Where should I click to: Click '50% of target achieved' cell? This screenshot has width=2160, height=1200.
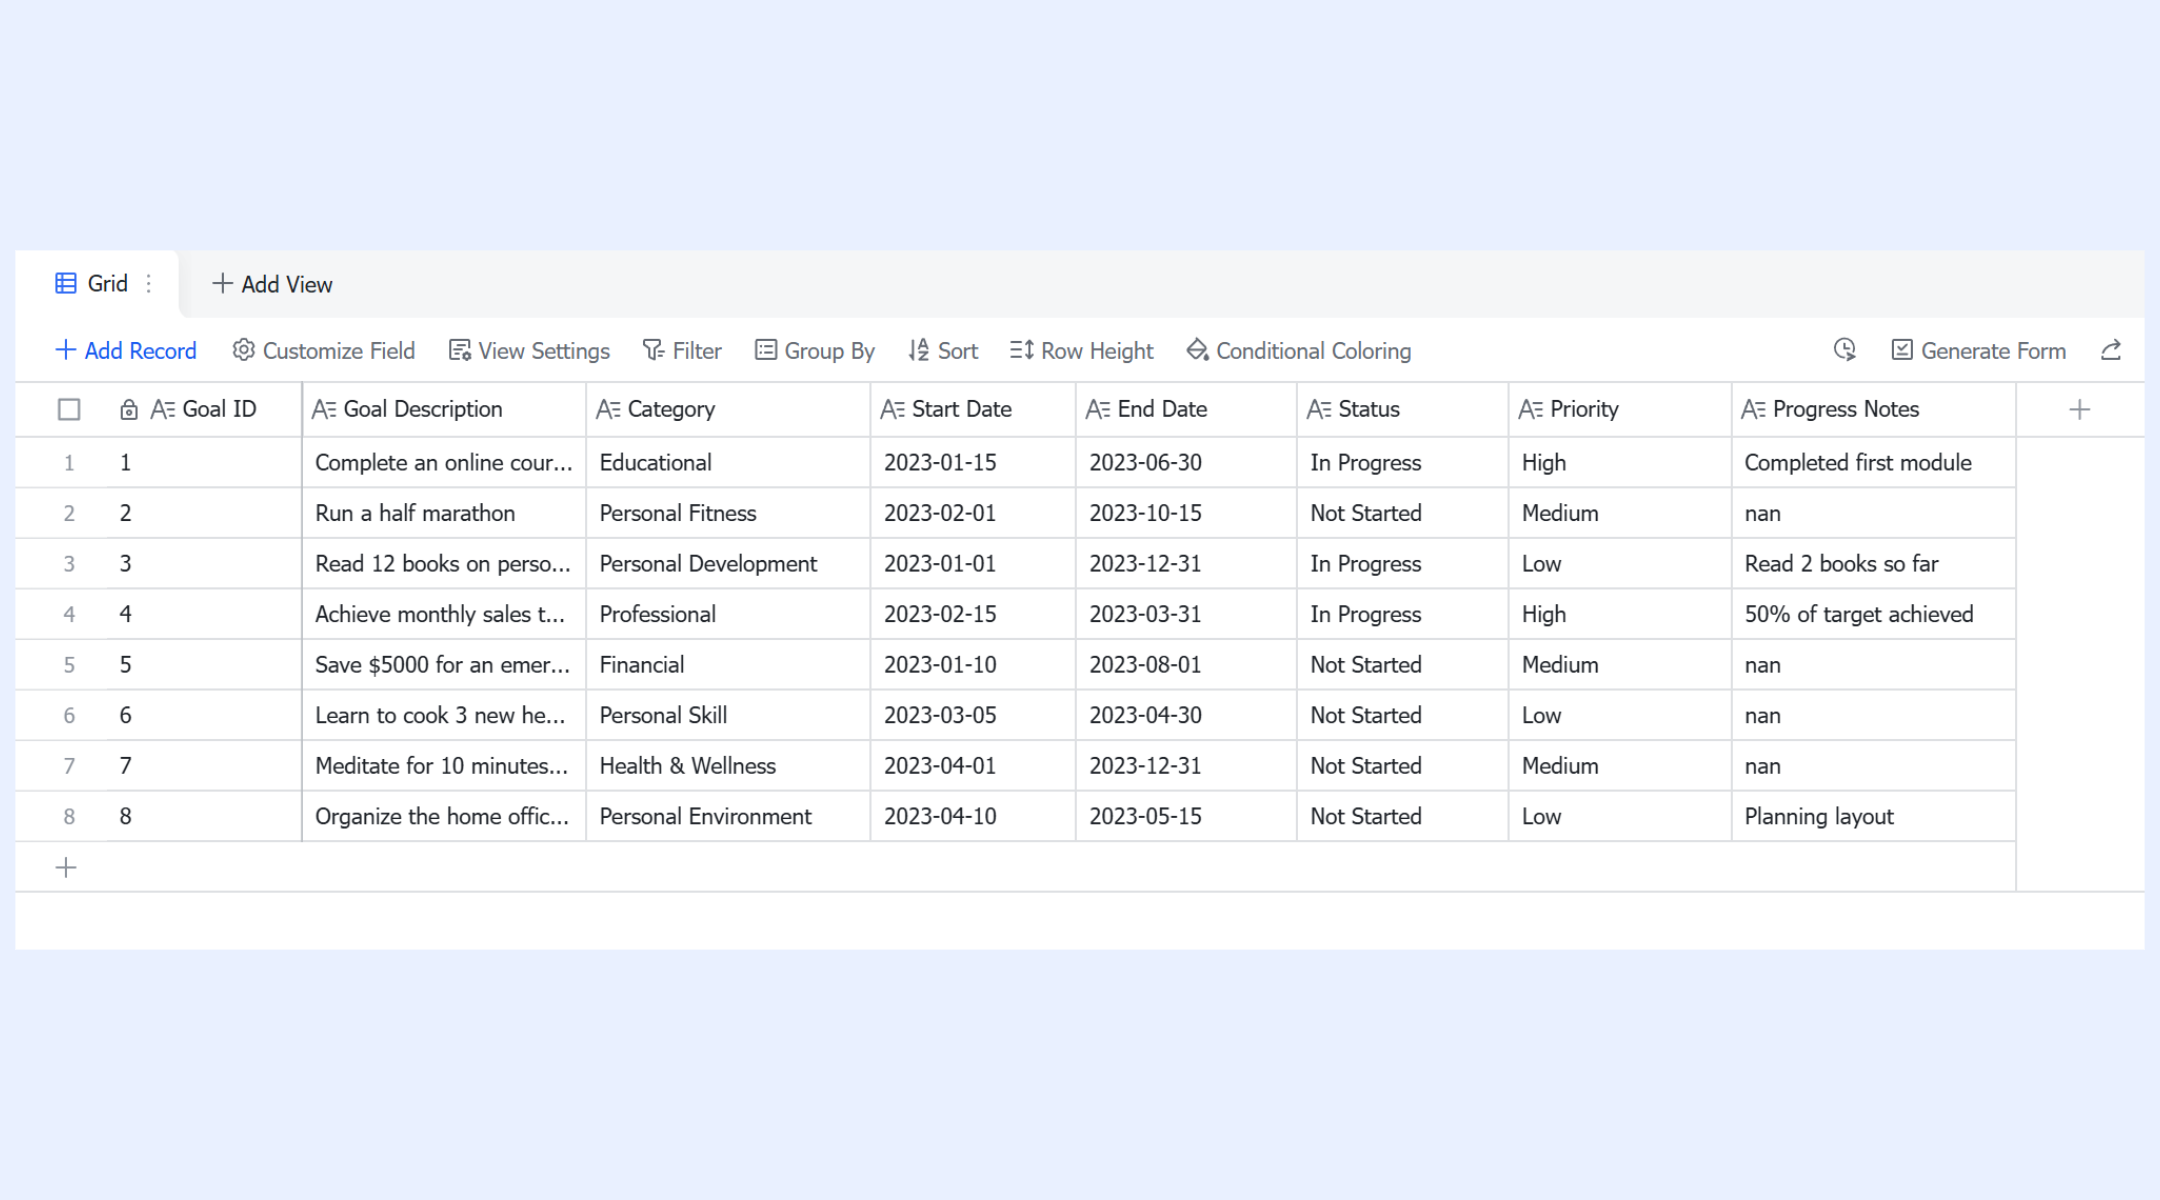point(1874,614)
